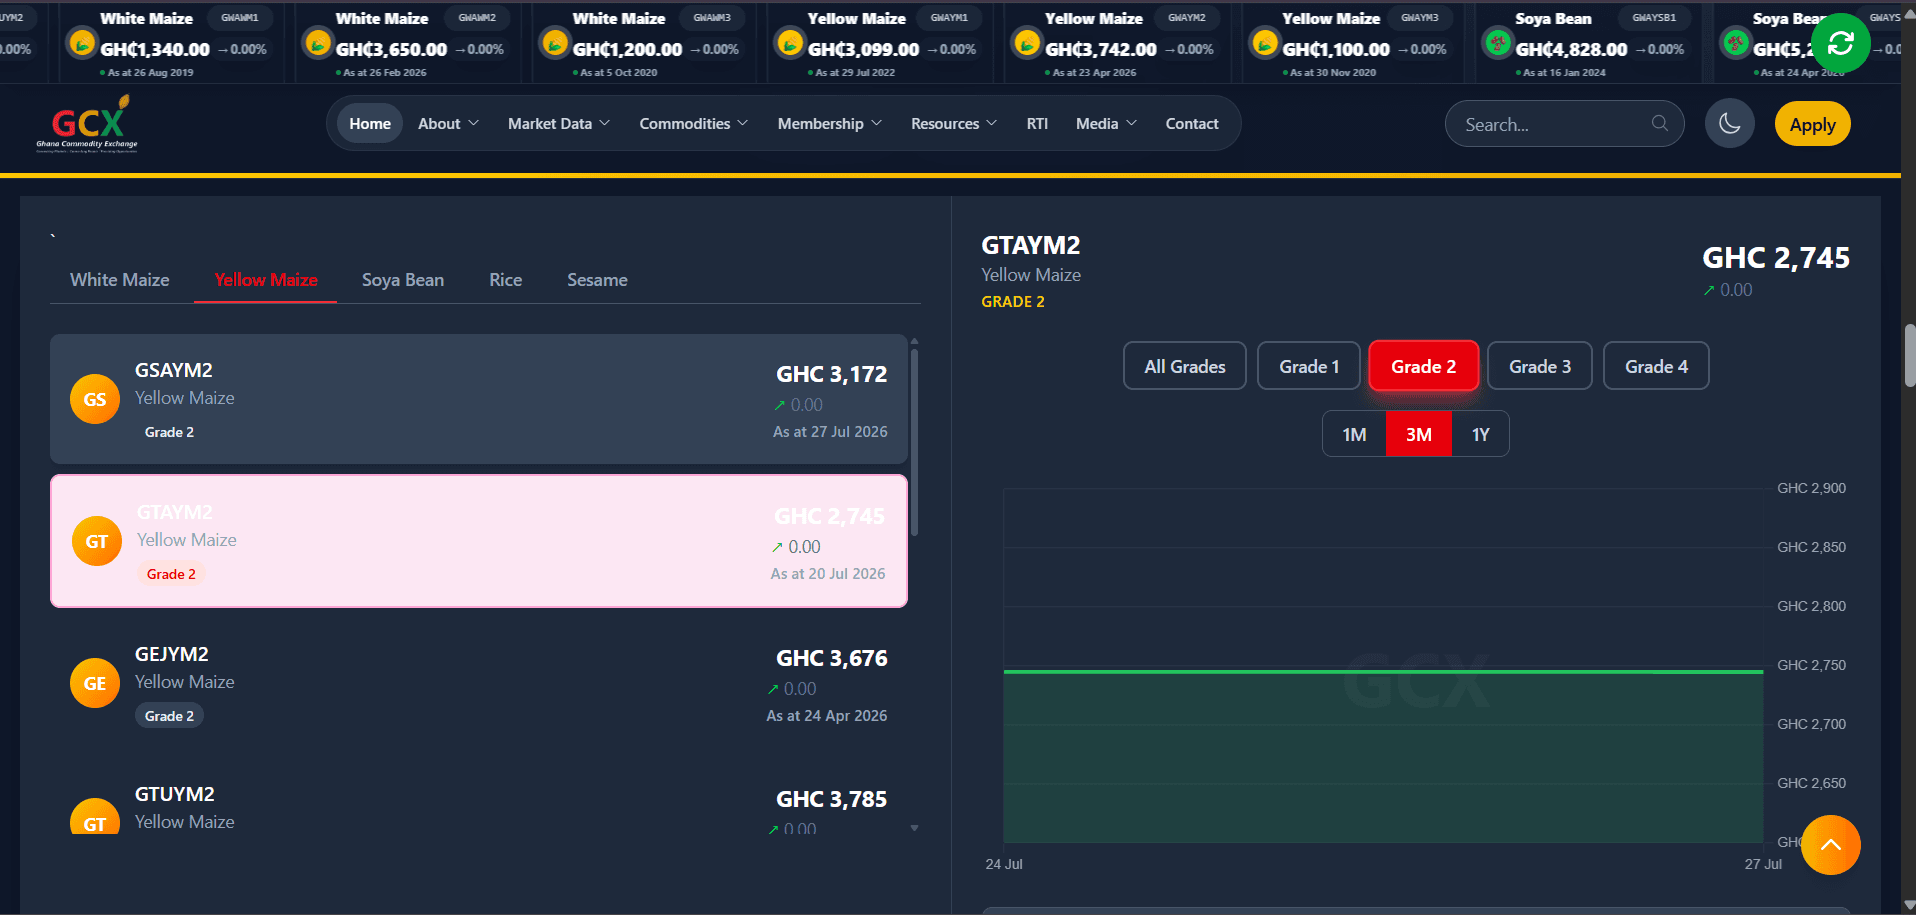Select the GSAYM2 contract name in the list

(174, 370)
